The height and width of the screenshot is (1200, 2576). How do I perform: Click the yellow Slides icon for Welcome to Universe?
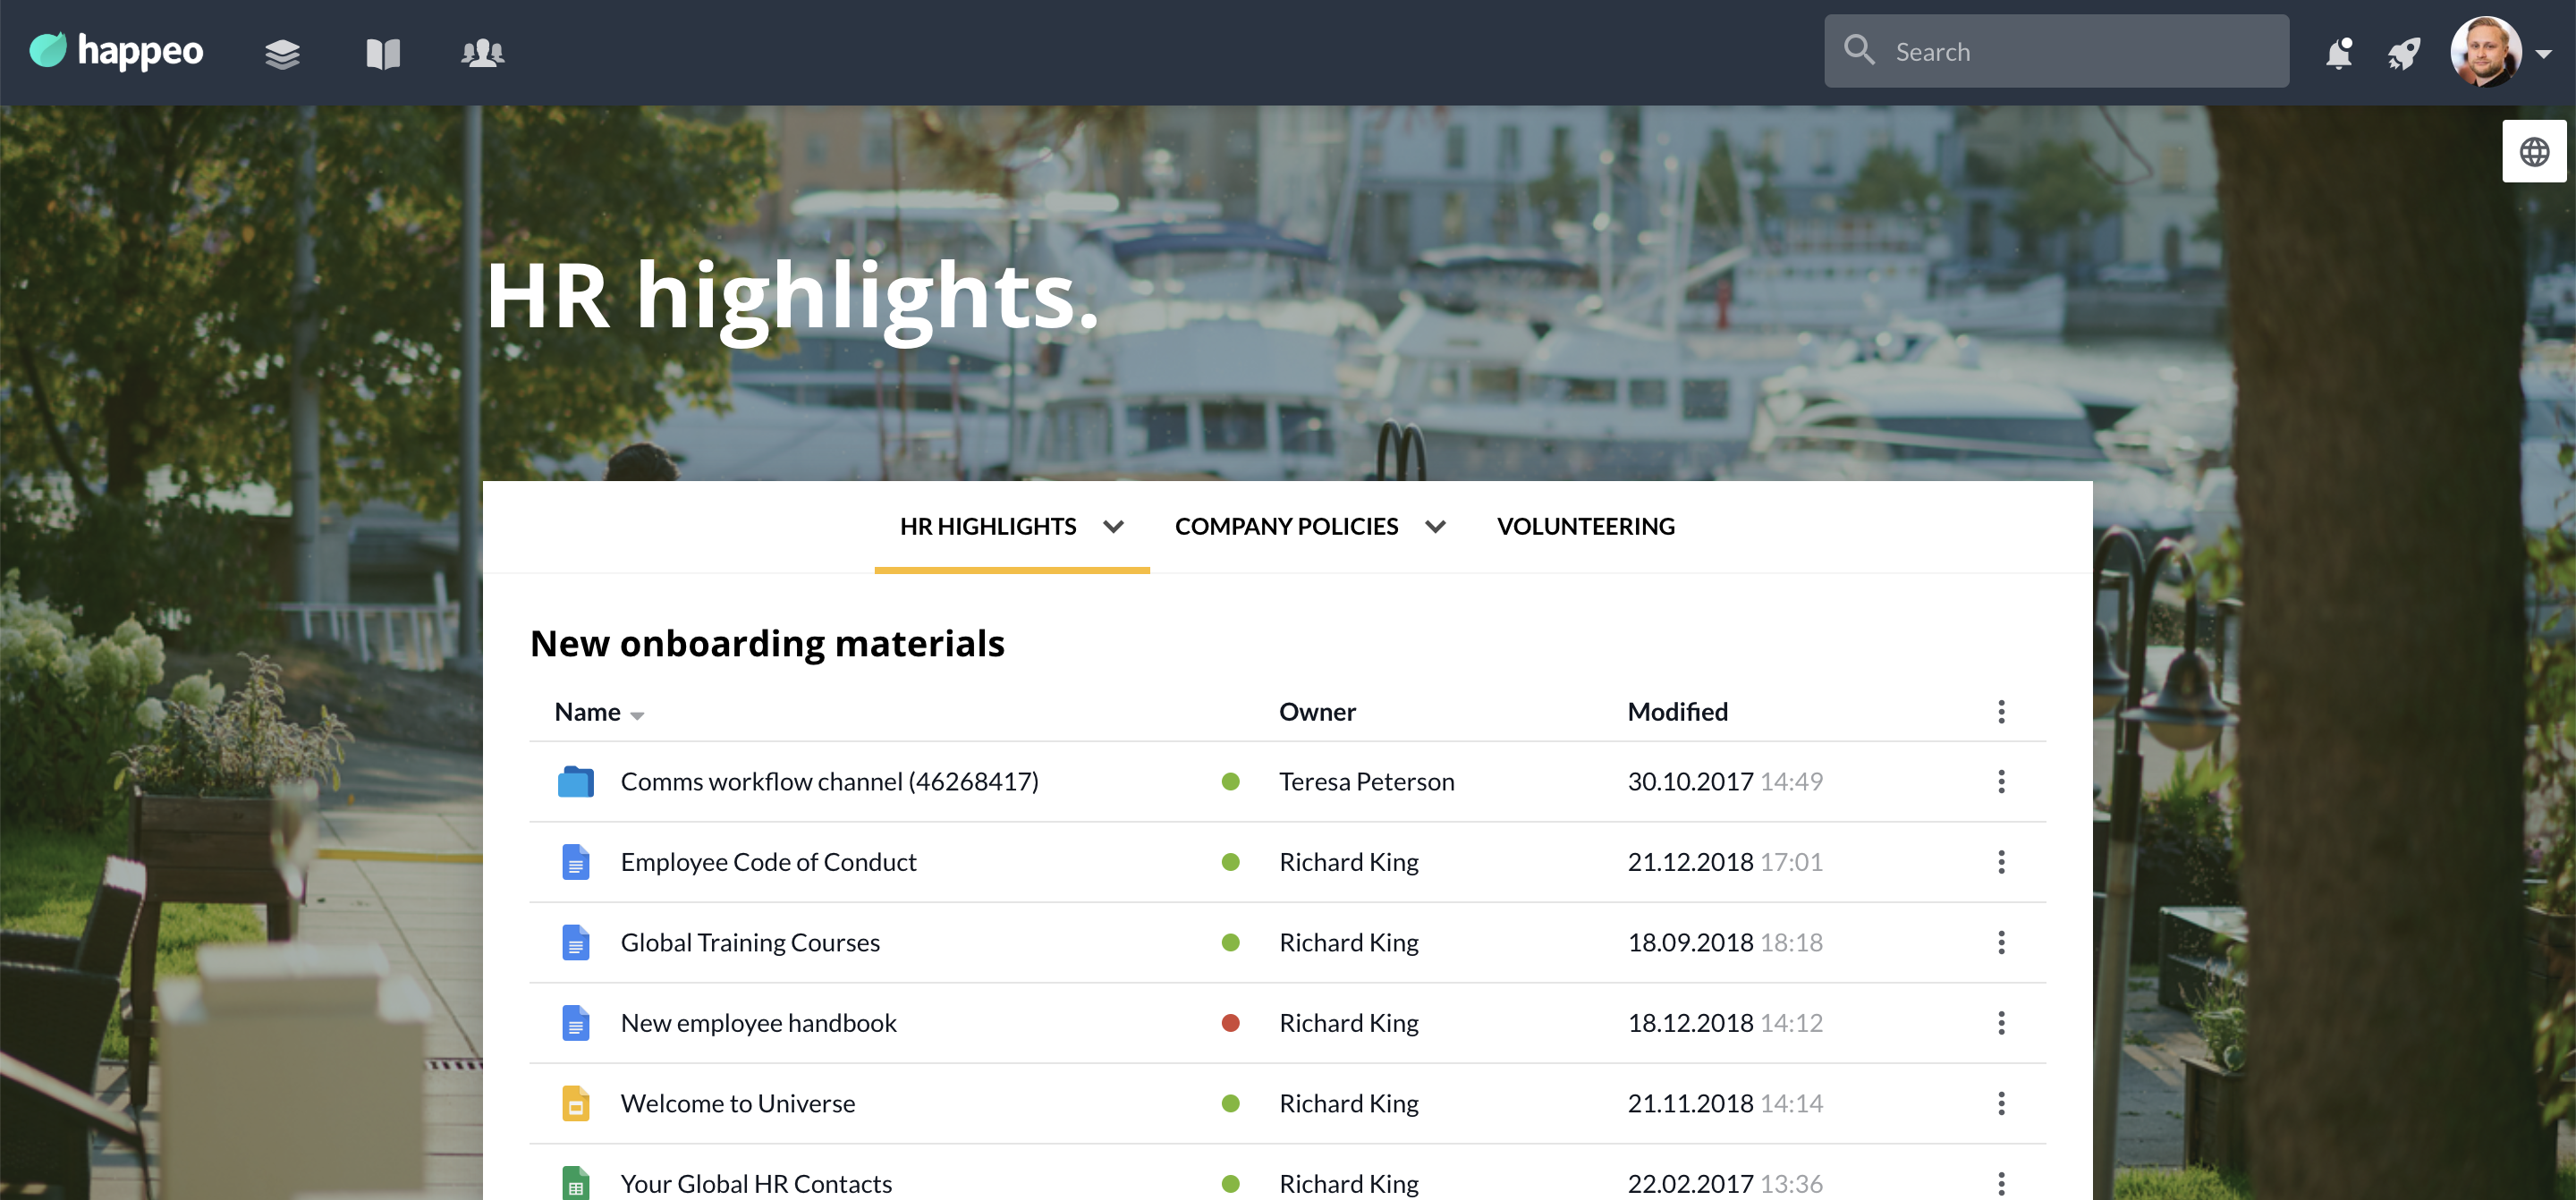coord(575,1103)
